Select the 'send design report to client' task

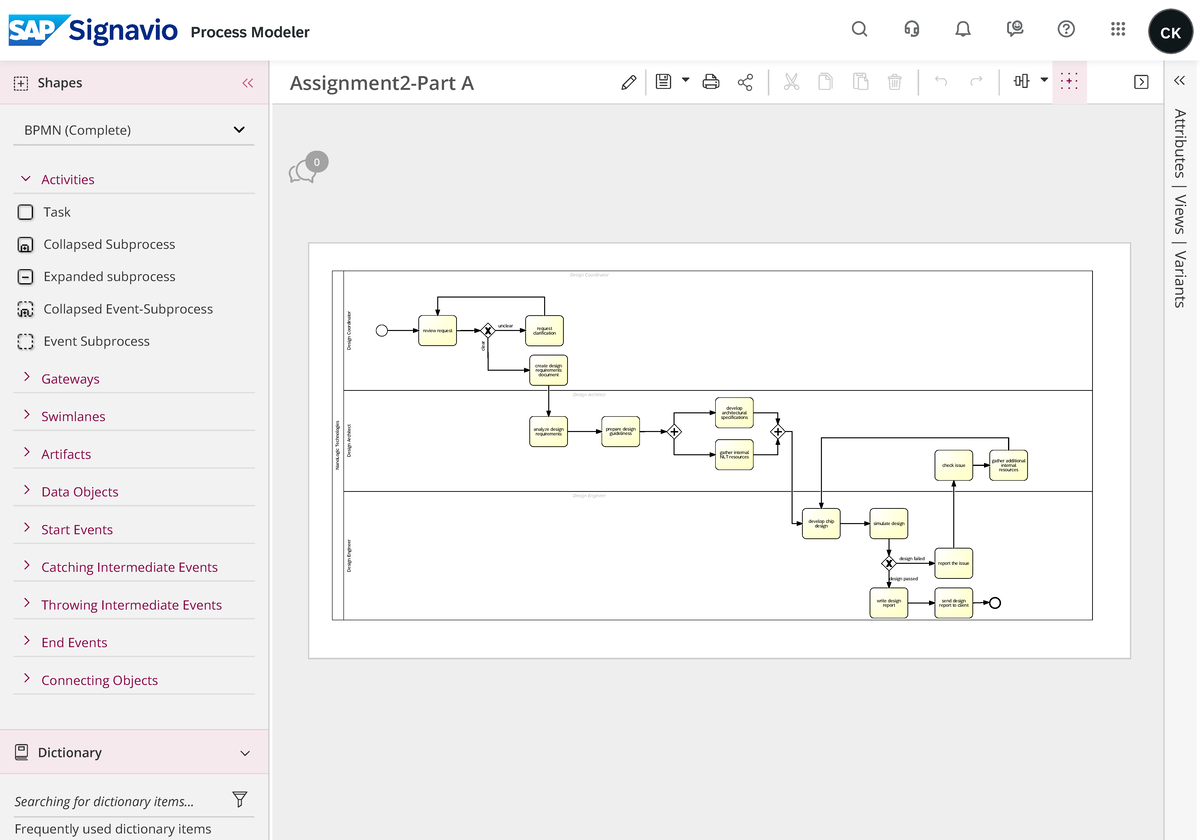coord(953,603)
